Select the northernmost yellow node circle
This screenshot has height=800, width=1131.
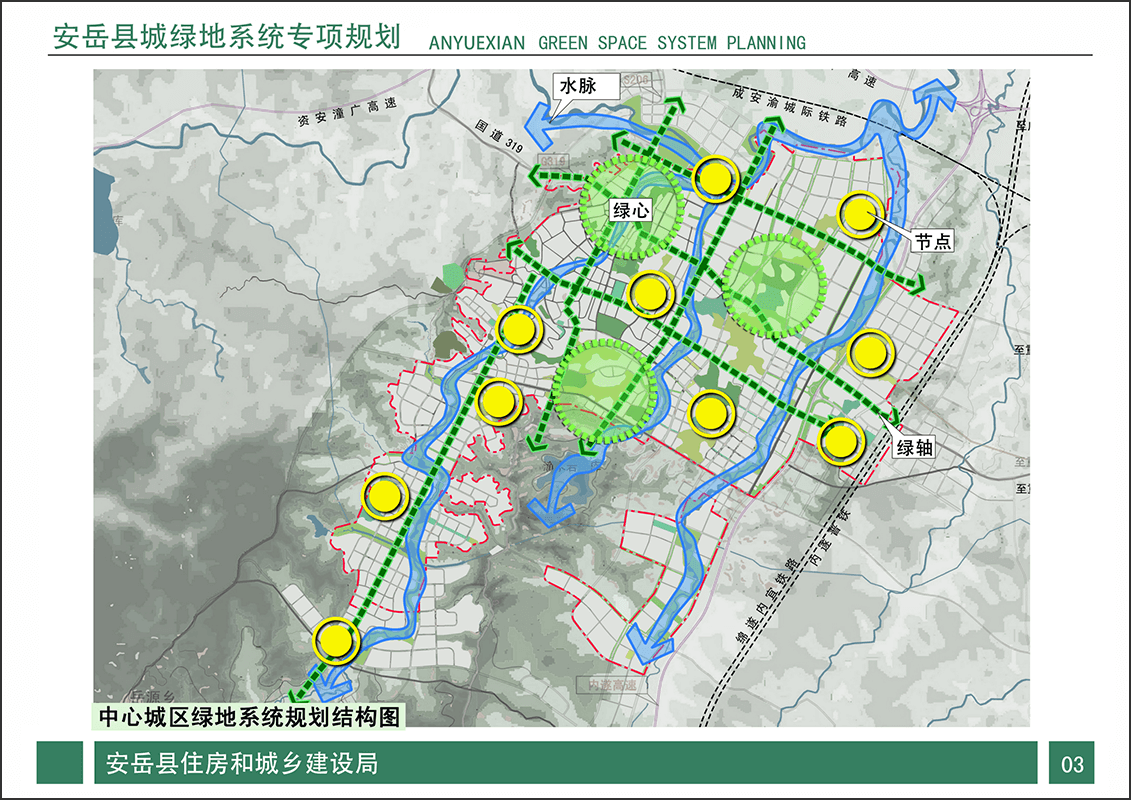(715, 180)
